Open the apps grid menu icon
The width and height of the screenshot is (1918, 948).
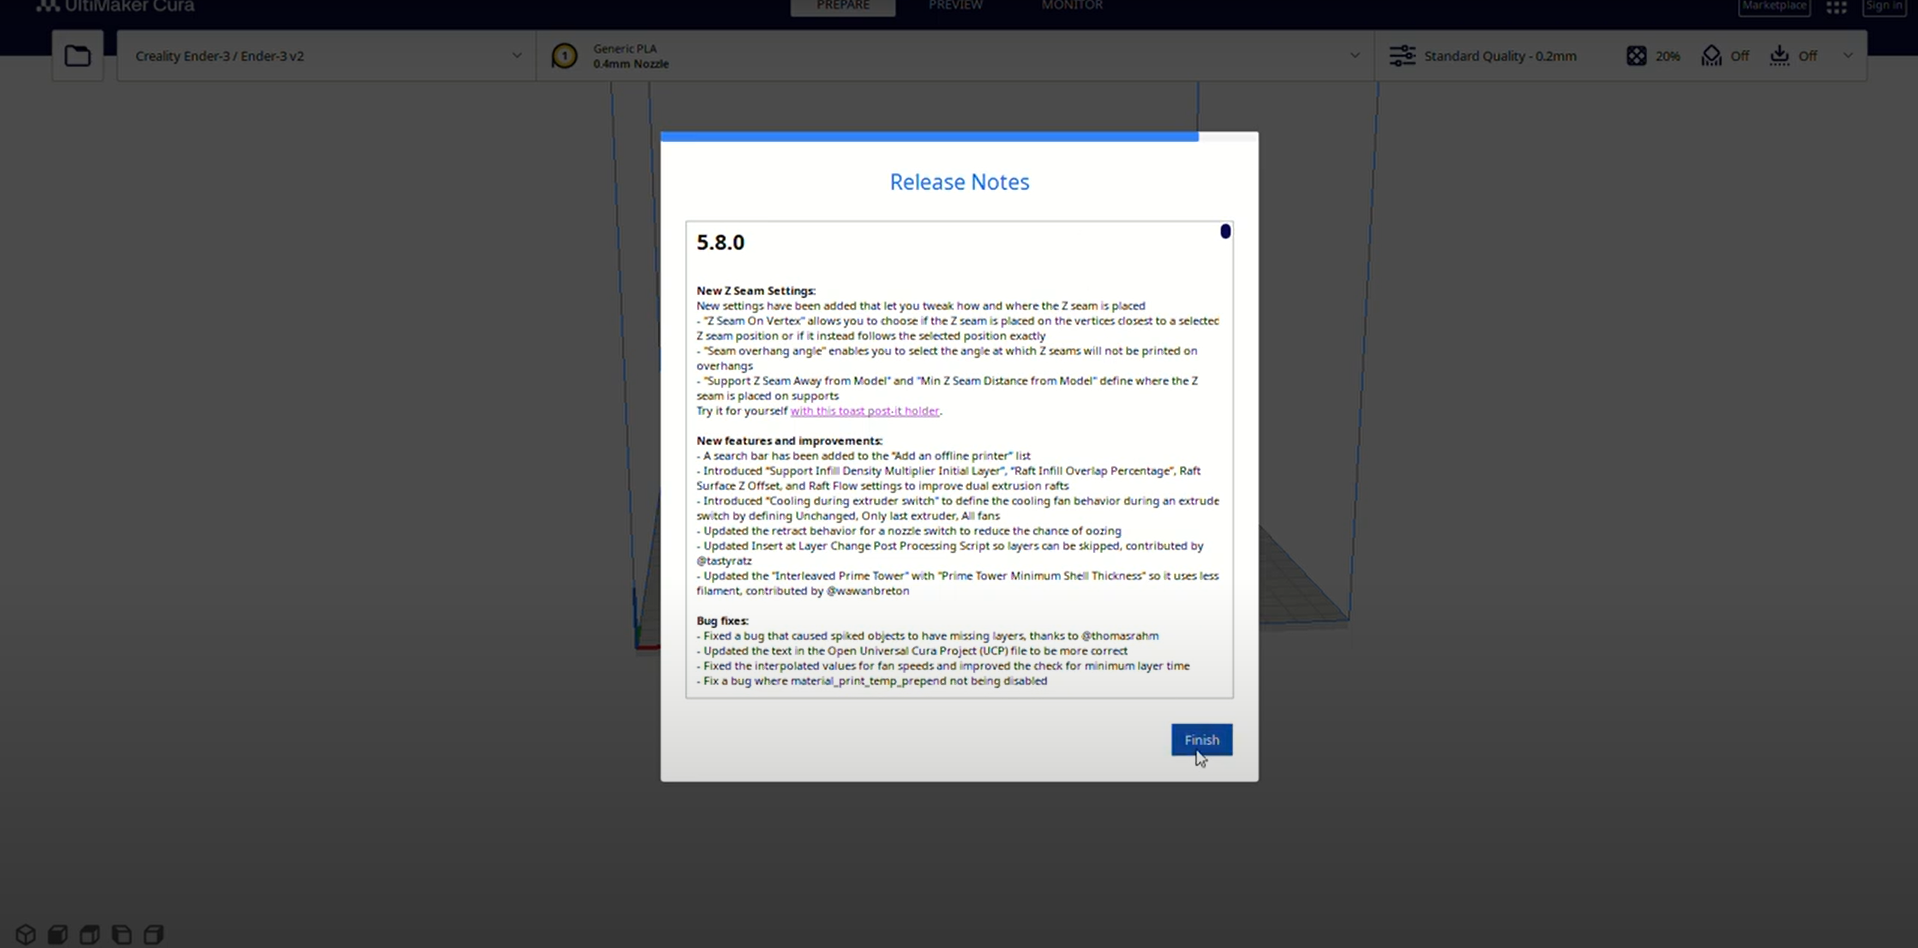pyautogui.click(x=1836, y=7)
